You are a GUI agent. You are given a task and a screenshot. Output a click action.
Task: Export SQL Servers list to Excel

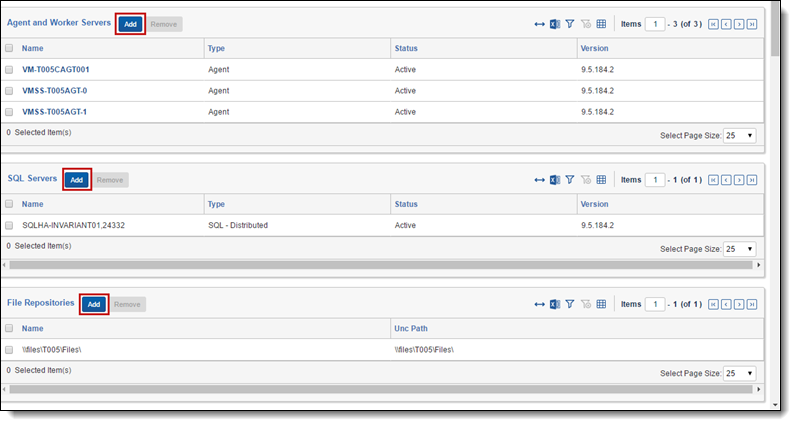coord(554,180)
